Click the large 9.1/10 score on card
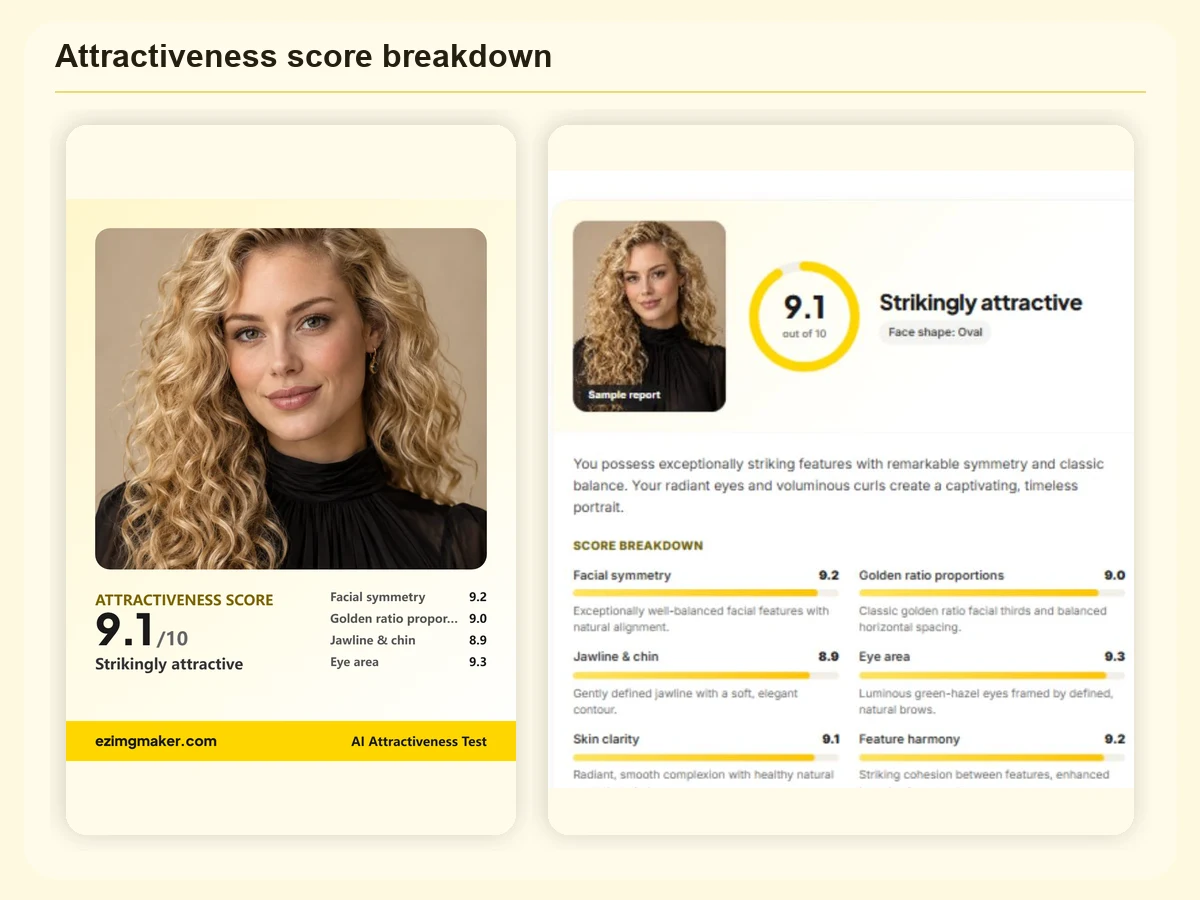Screen dimensions: 1200x900 coord(141,631)
